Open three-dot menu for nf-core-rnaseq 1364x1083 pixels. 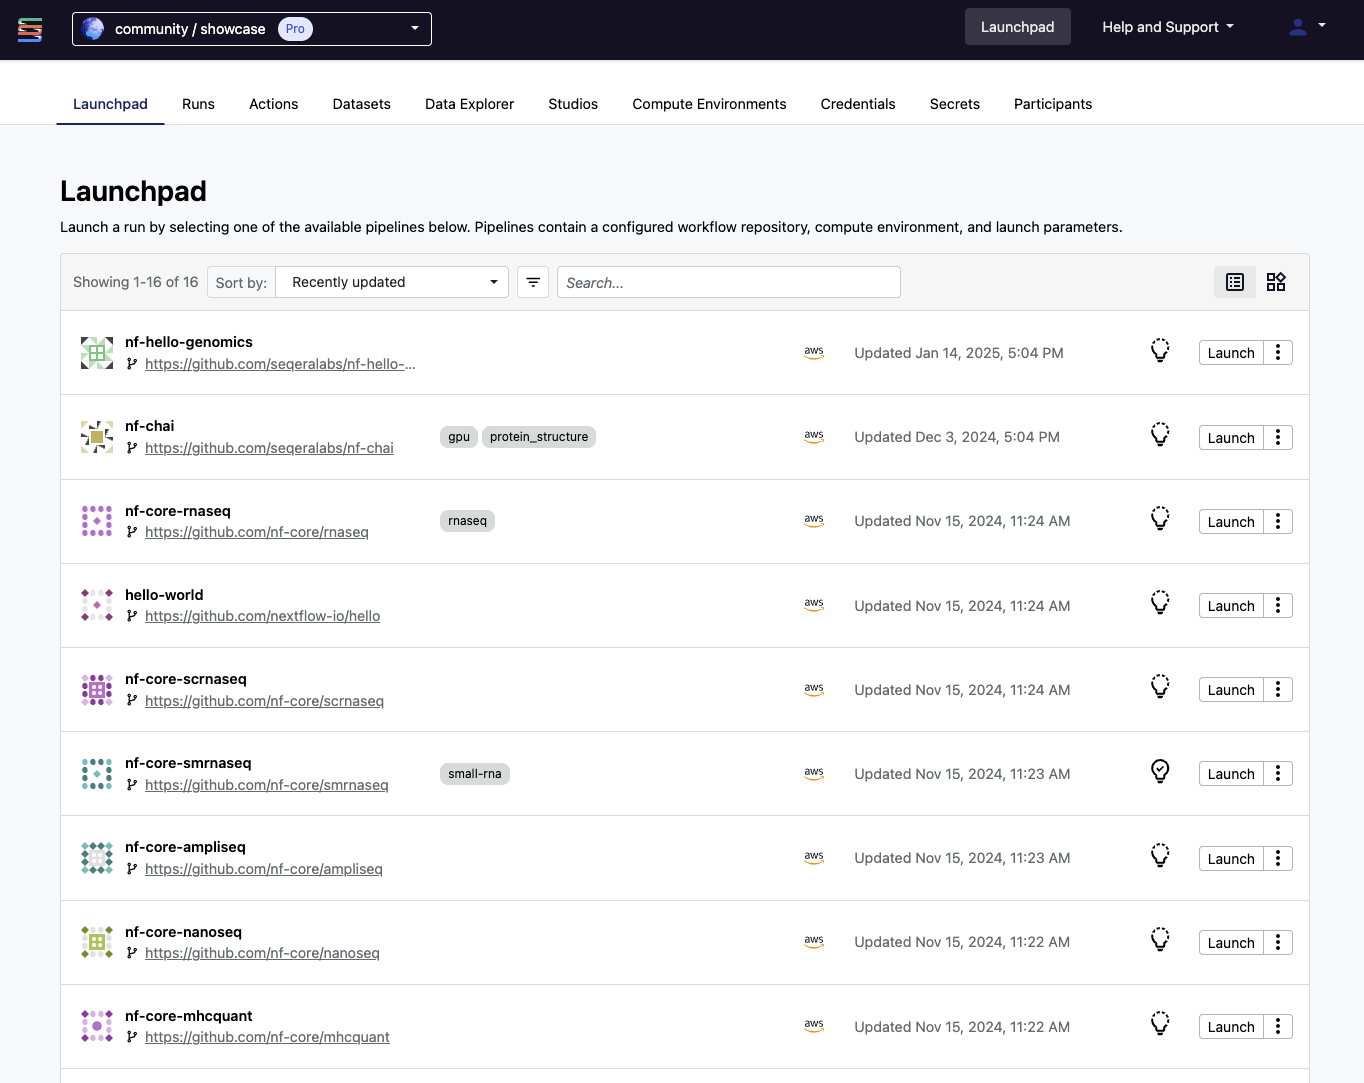1277,521
